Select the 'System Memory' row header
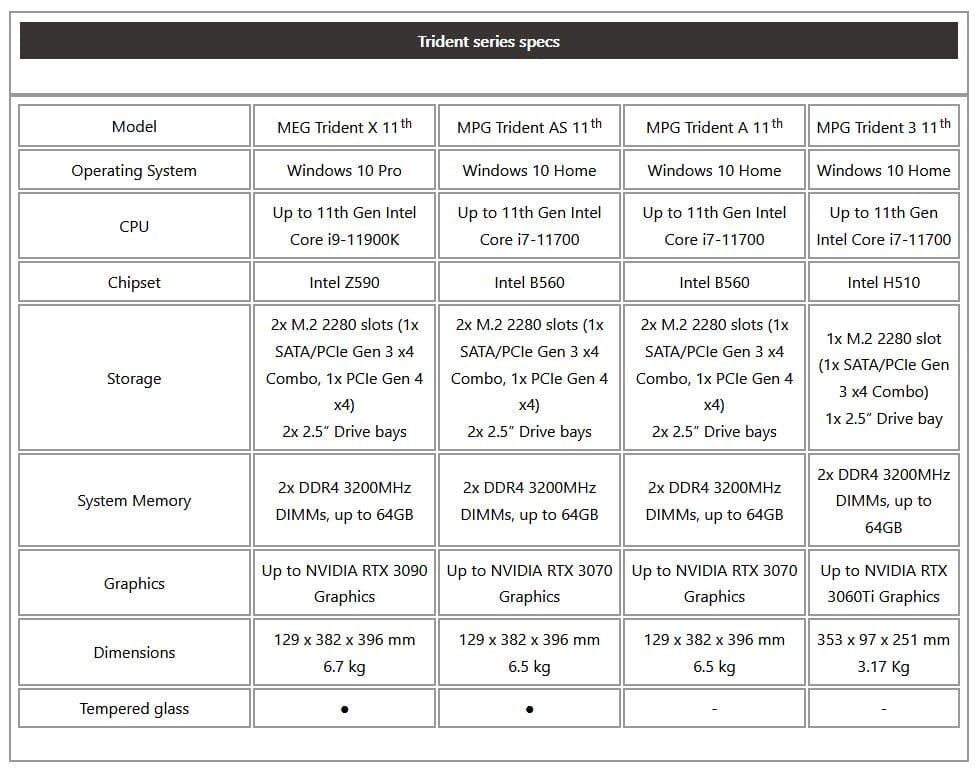 tap(134, 500)
